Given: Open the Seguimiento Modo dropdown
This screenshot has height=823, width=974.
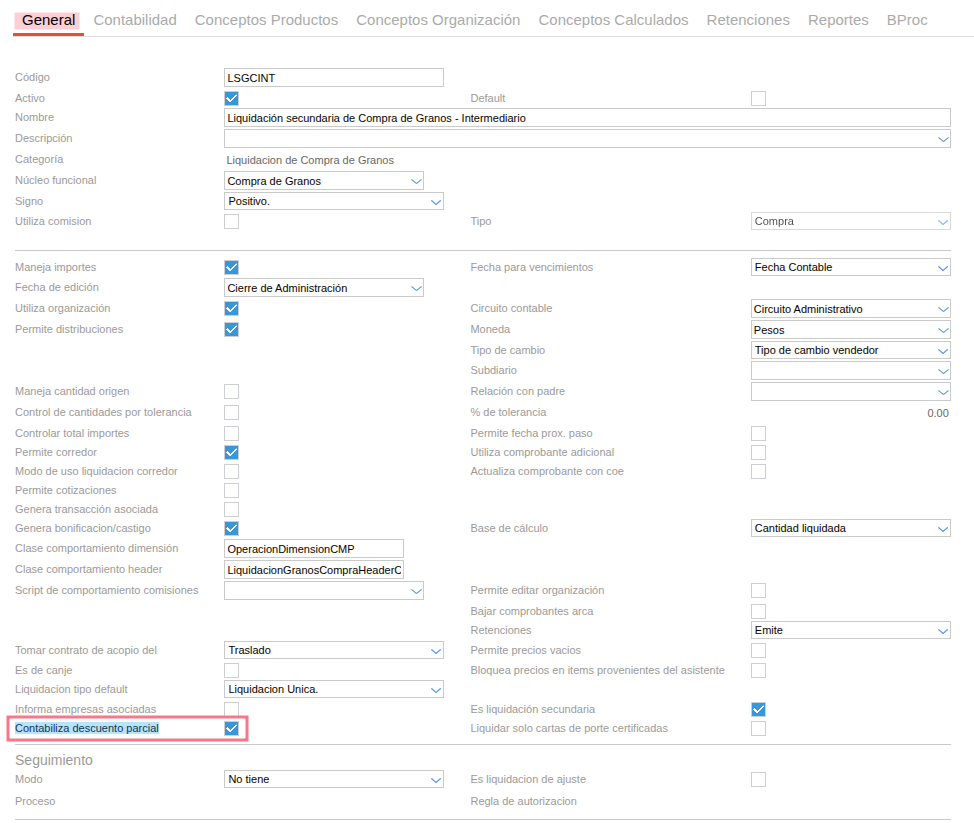Looking at the screenshot, I should (435, 780).
